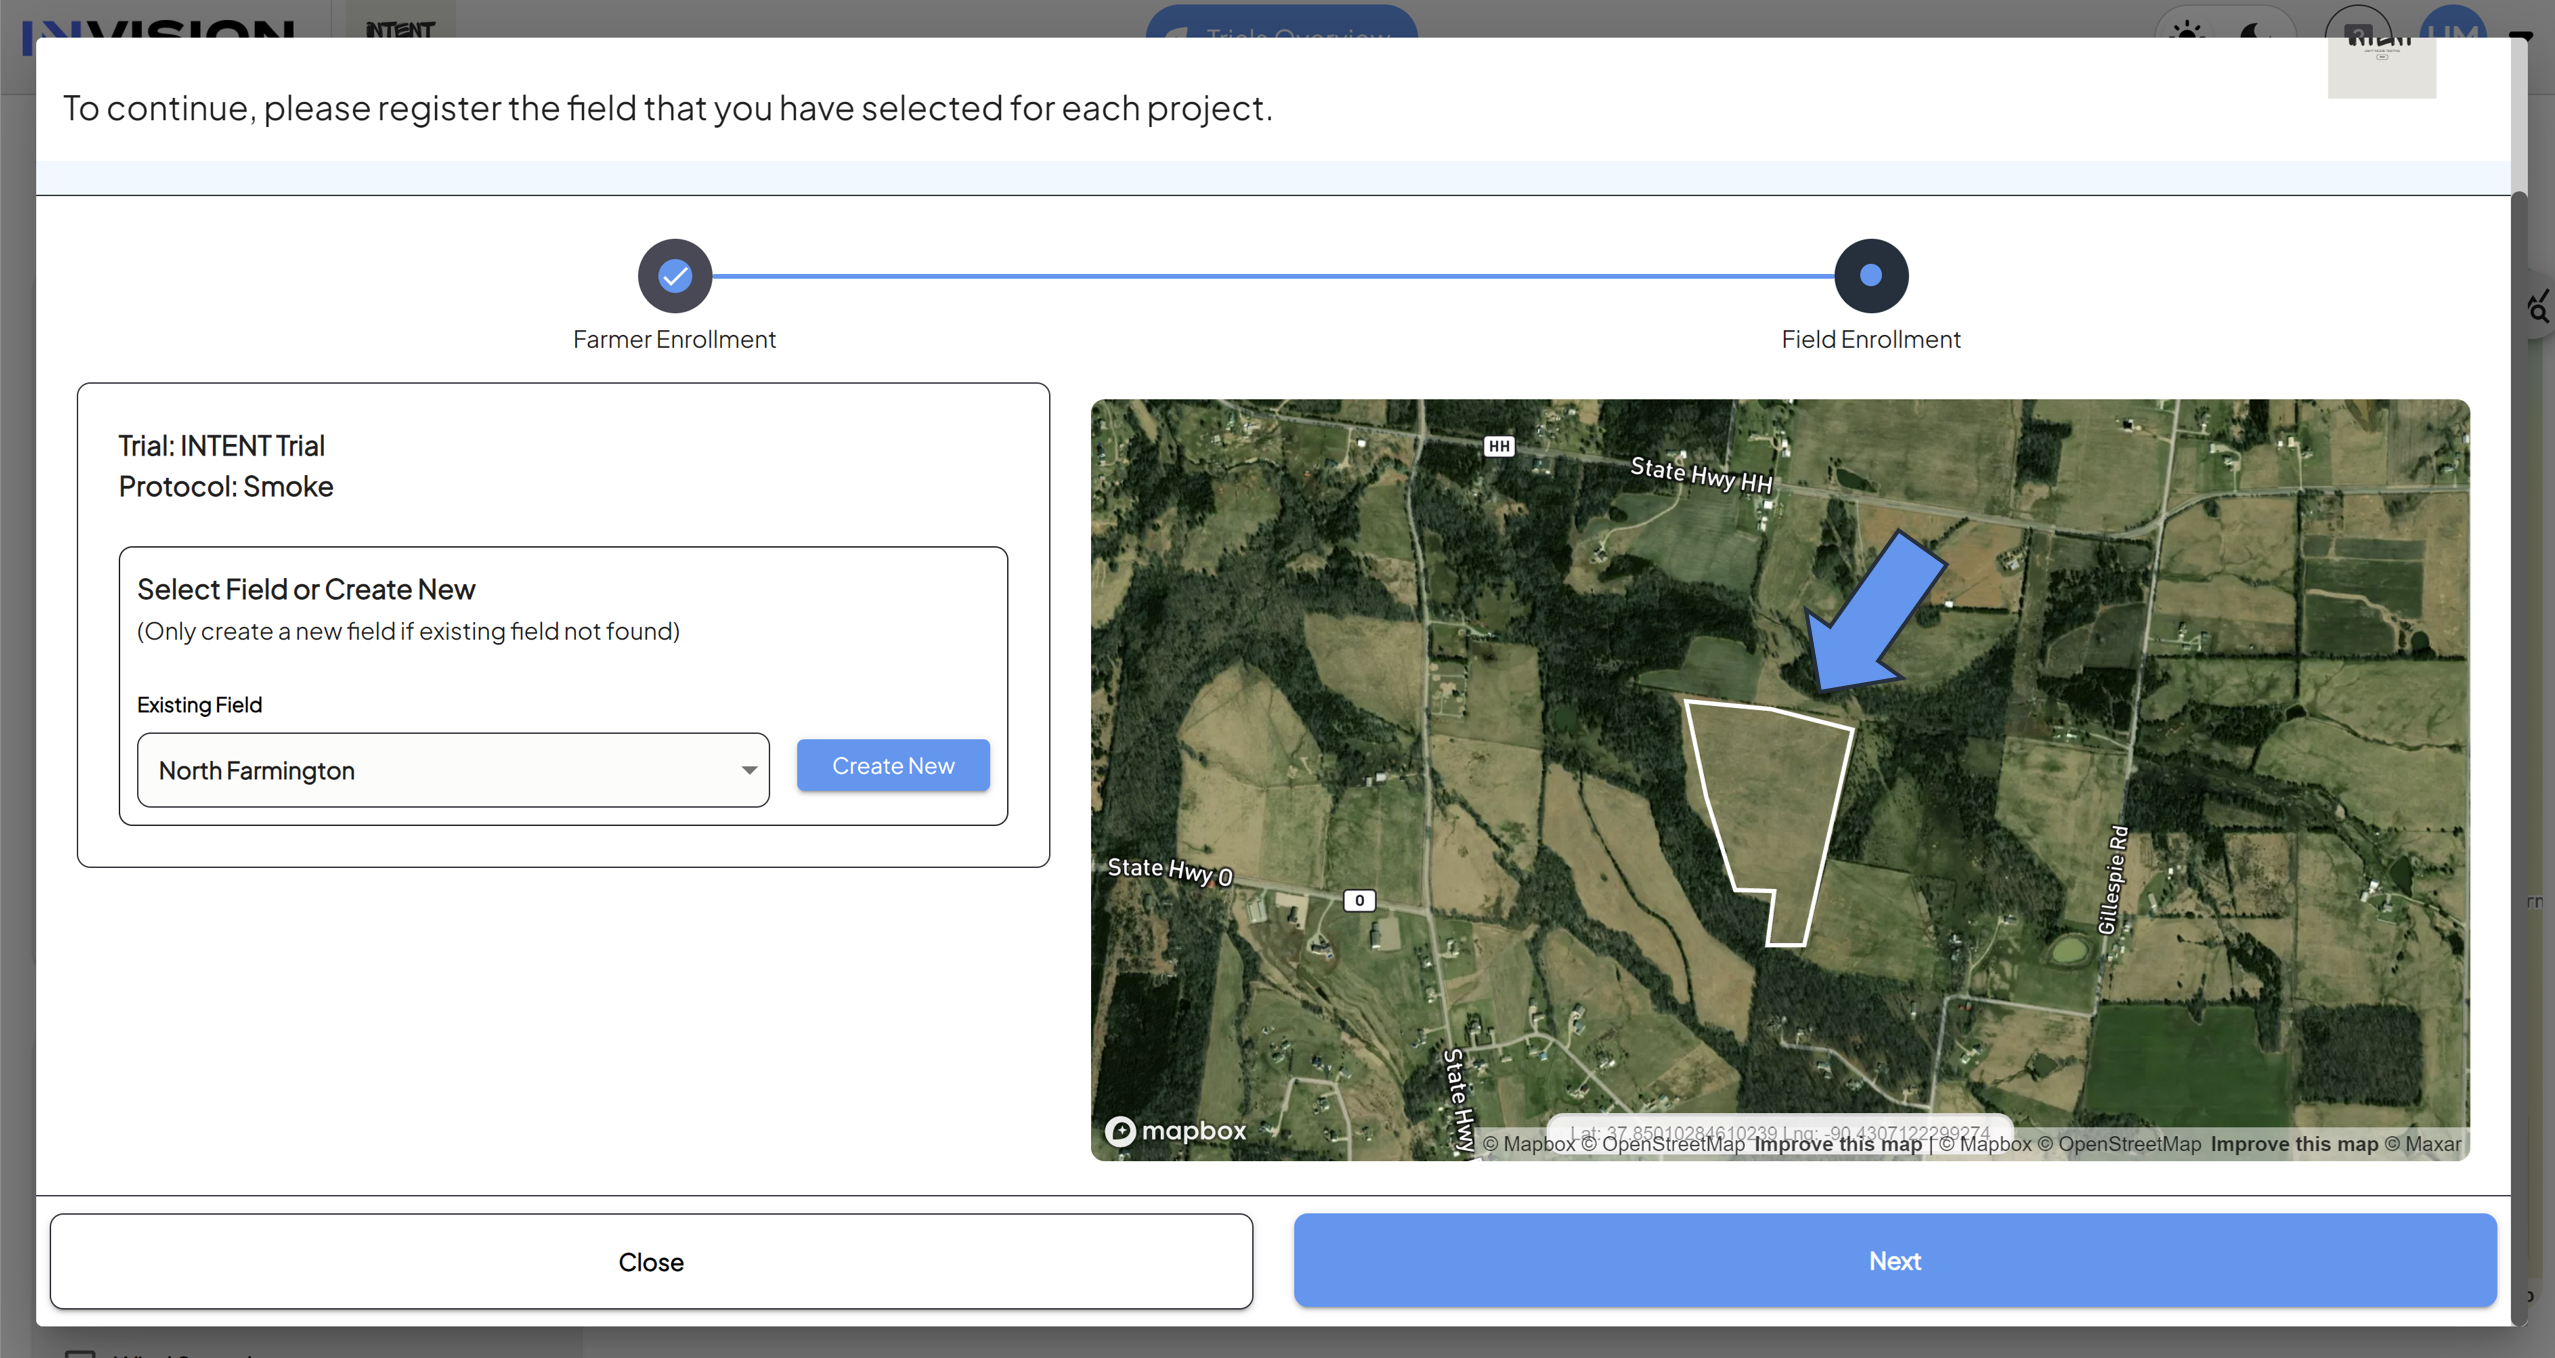The width and height of the screenshot is (2555, 1358).
Task: Click the HH highway shield marker
Action: click(x=1497, y=446)
